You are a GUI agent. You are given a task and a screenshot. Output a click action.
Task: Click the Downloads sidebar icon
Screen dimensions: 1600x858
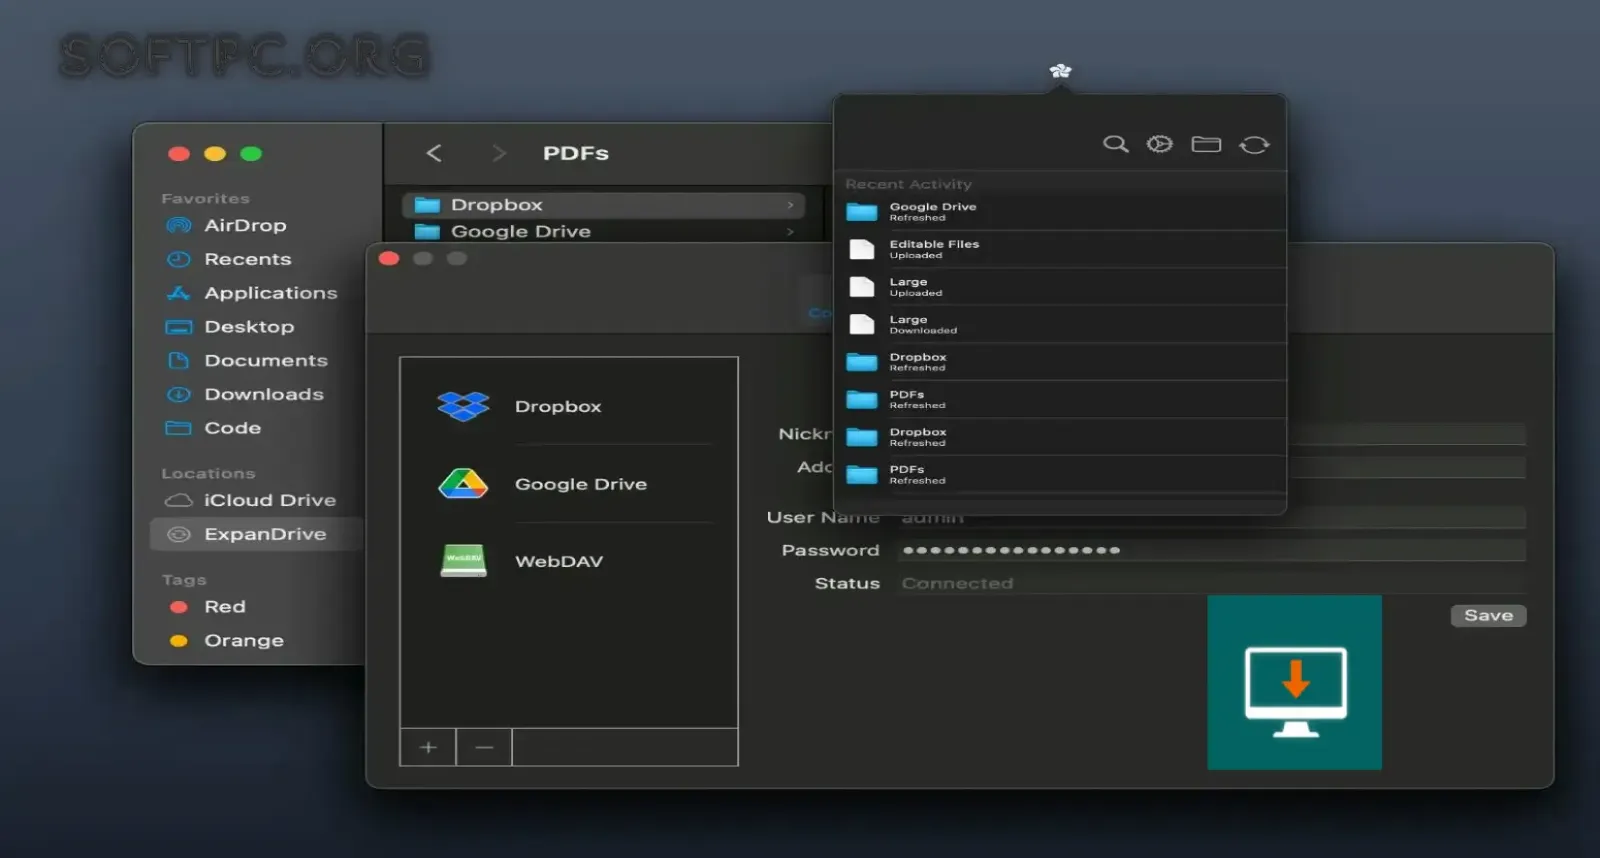pos(178,394)
